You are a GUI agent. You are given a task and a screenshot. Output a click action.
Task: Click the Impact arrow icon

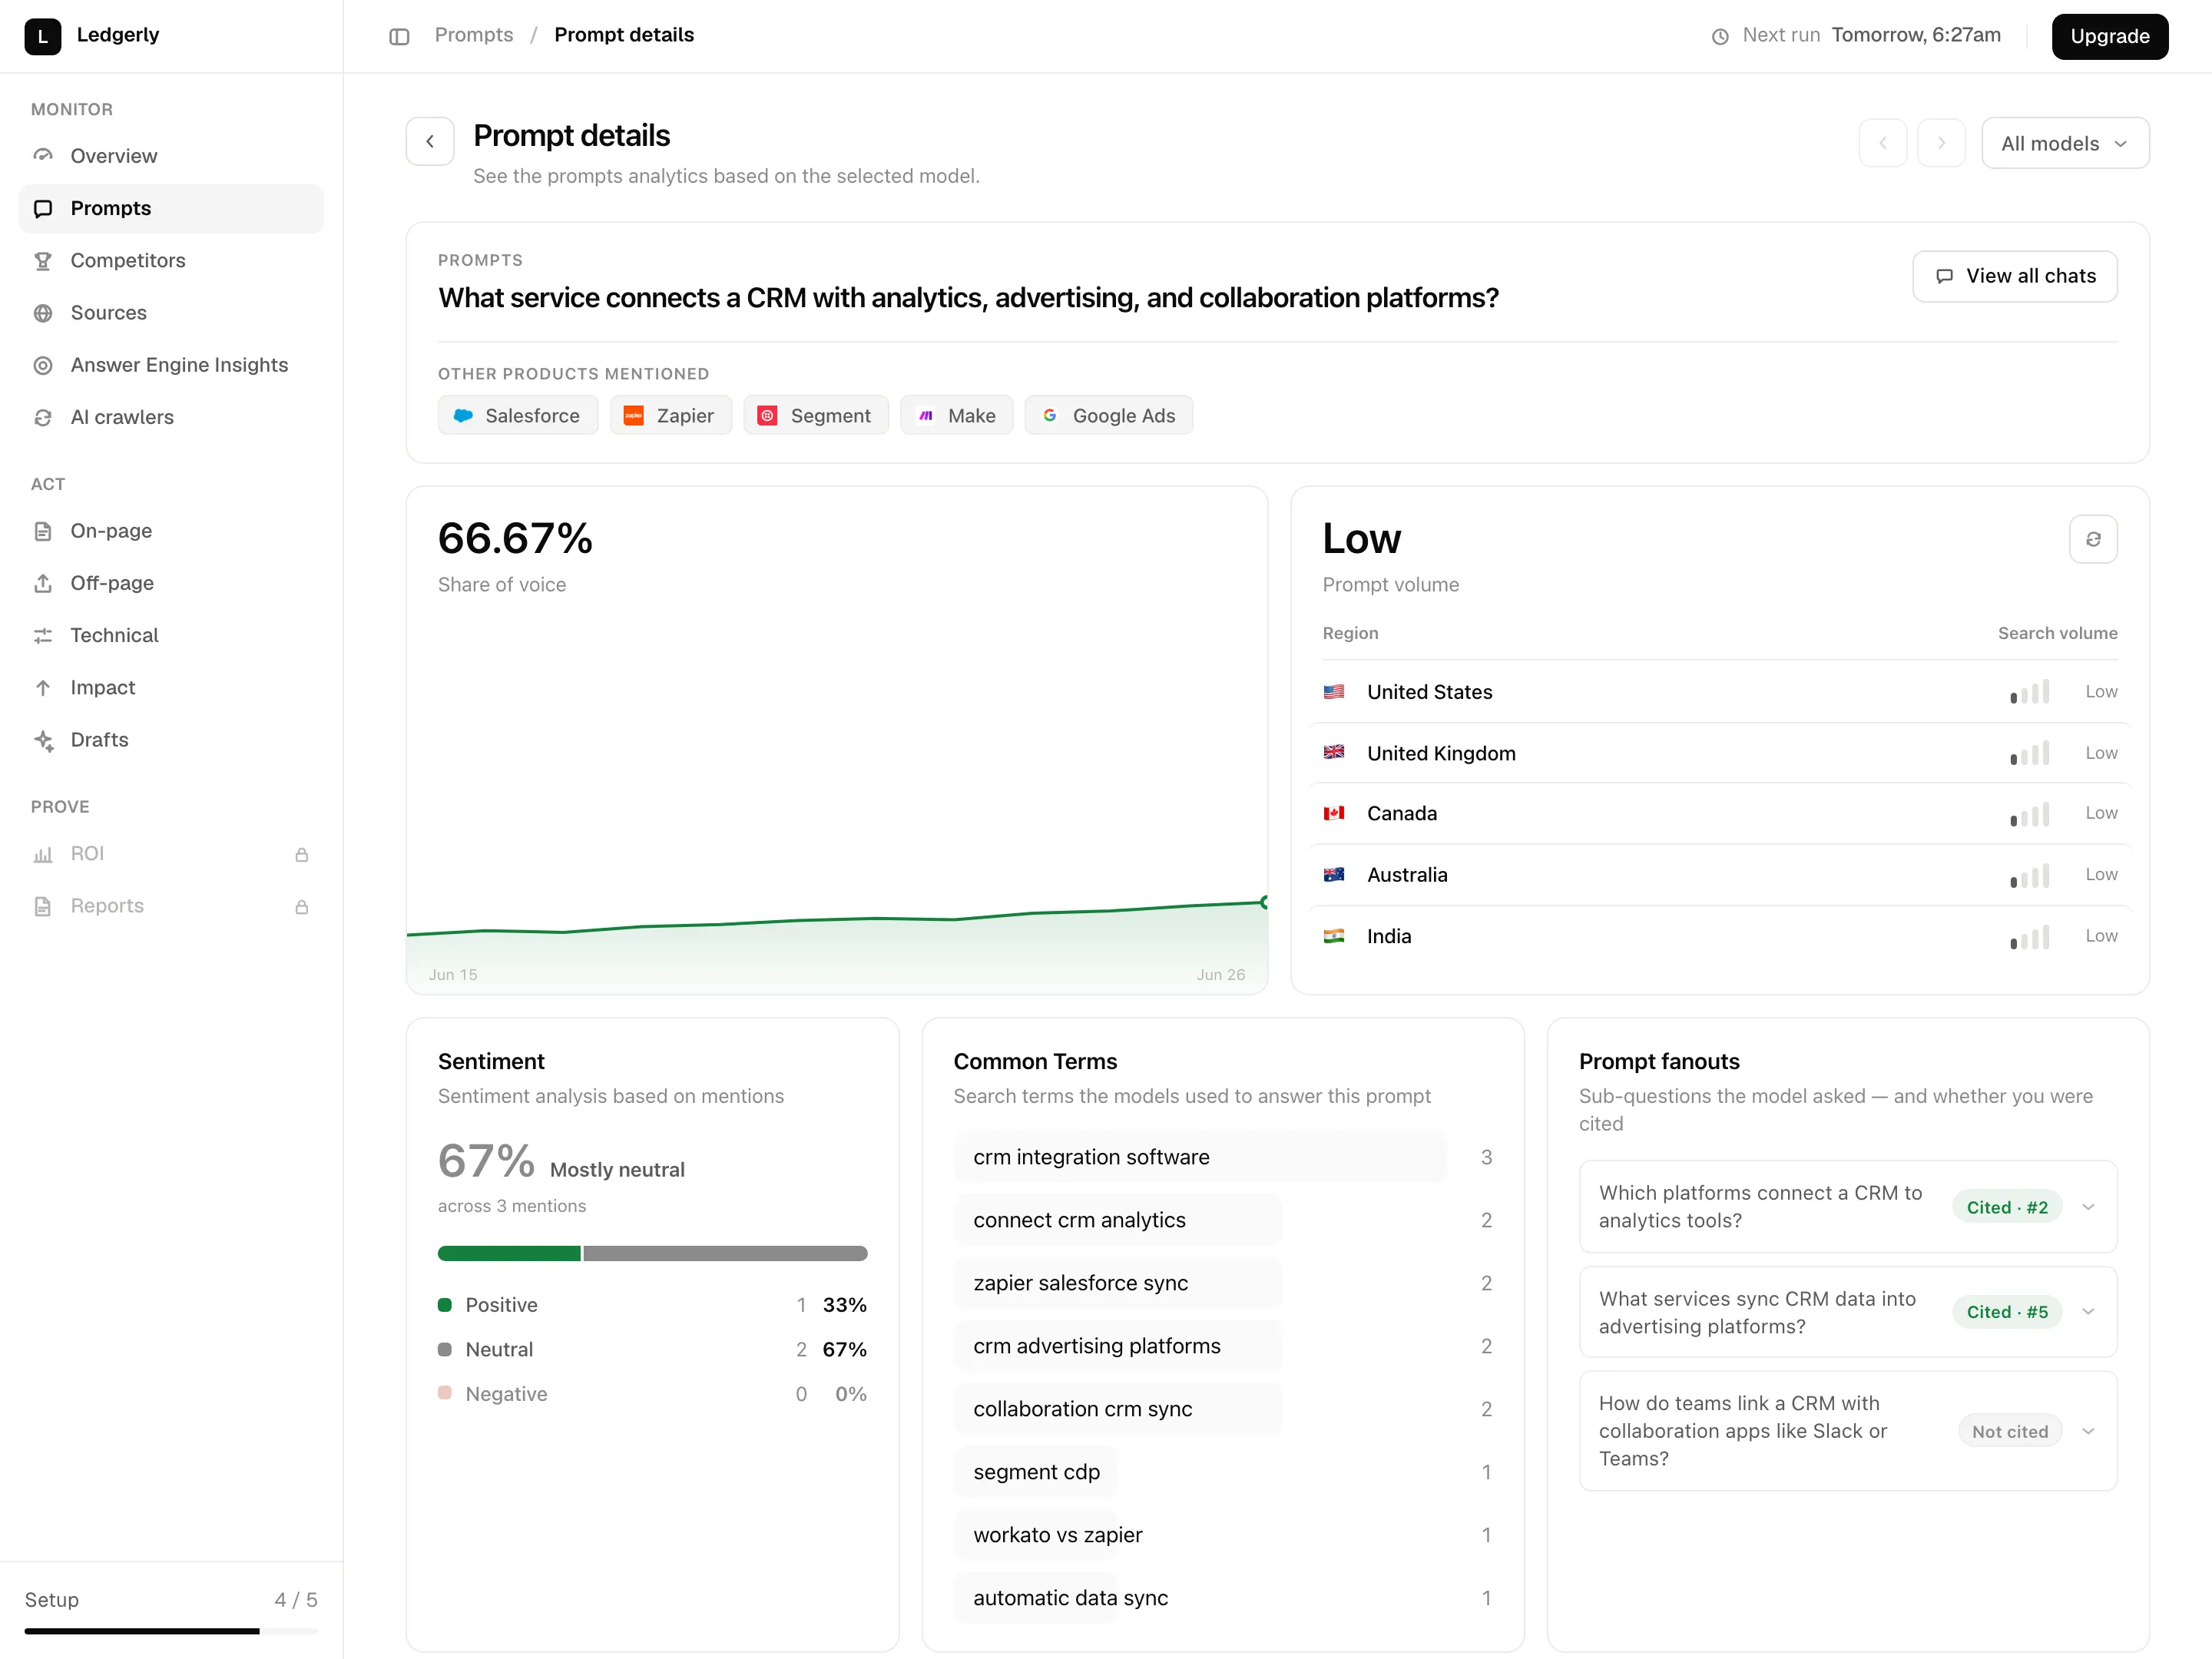[43, 687]
